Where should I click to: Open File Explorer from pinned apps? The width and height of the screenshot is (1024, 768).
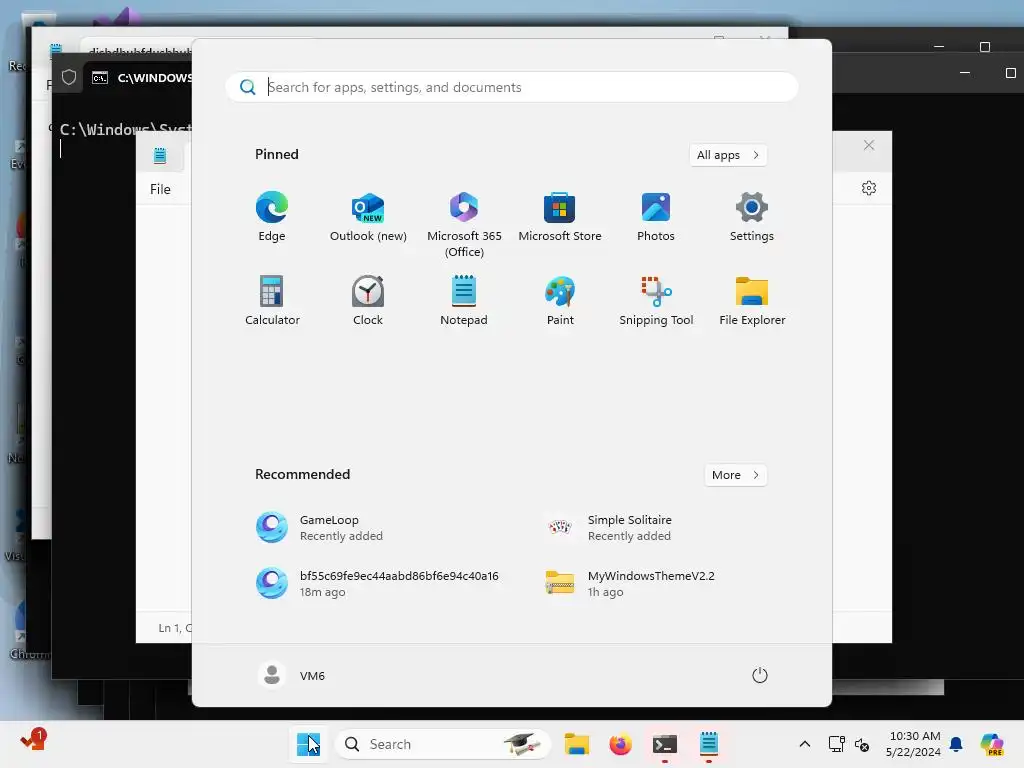(x=752, y=300)
